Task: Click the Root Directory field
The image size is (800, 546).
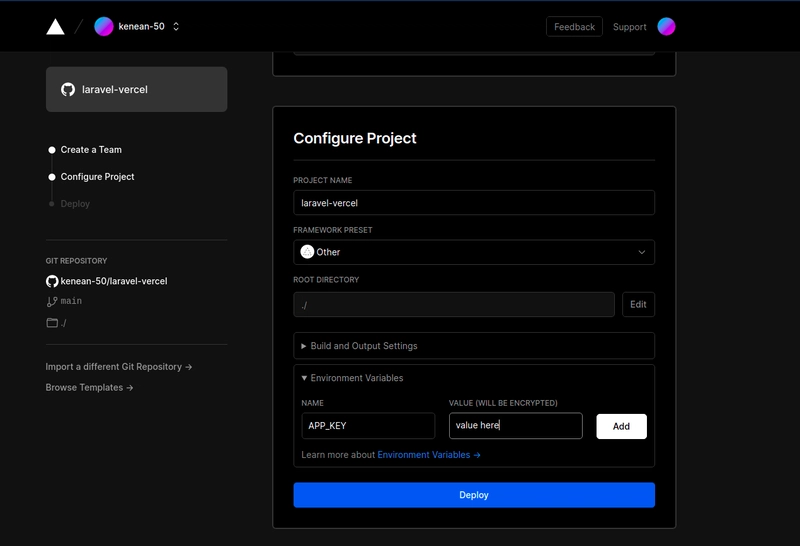Action: 454,305
